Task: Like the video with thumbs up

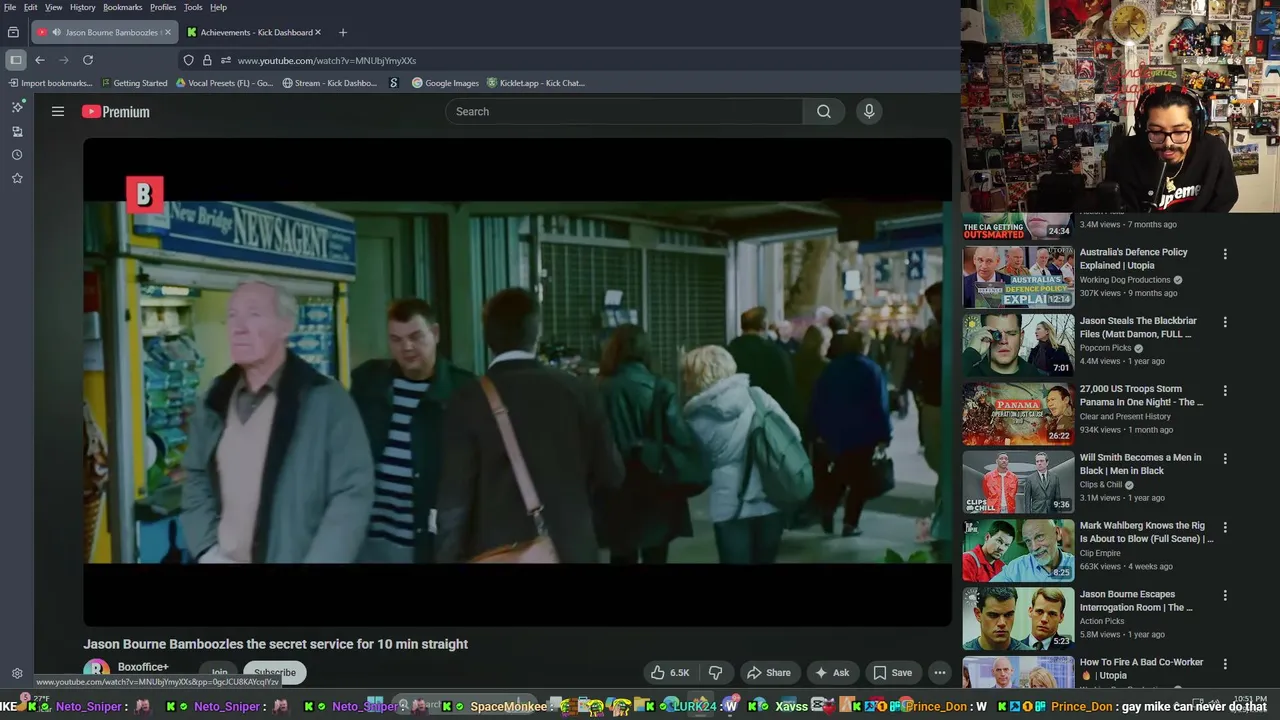Action: (x=670, y=673)
